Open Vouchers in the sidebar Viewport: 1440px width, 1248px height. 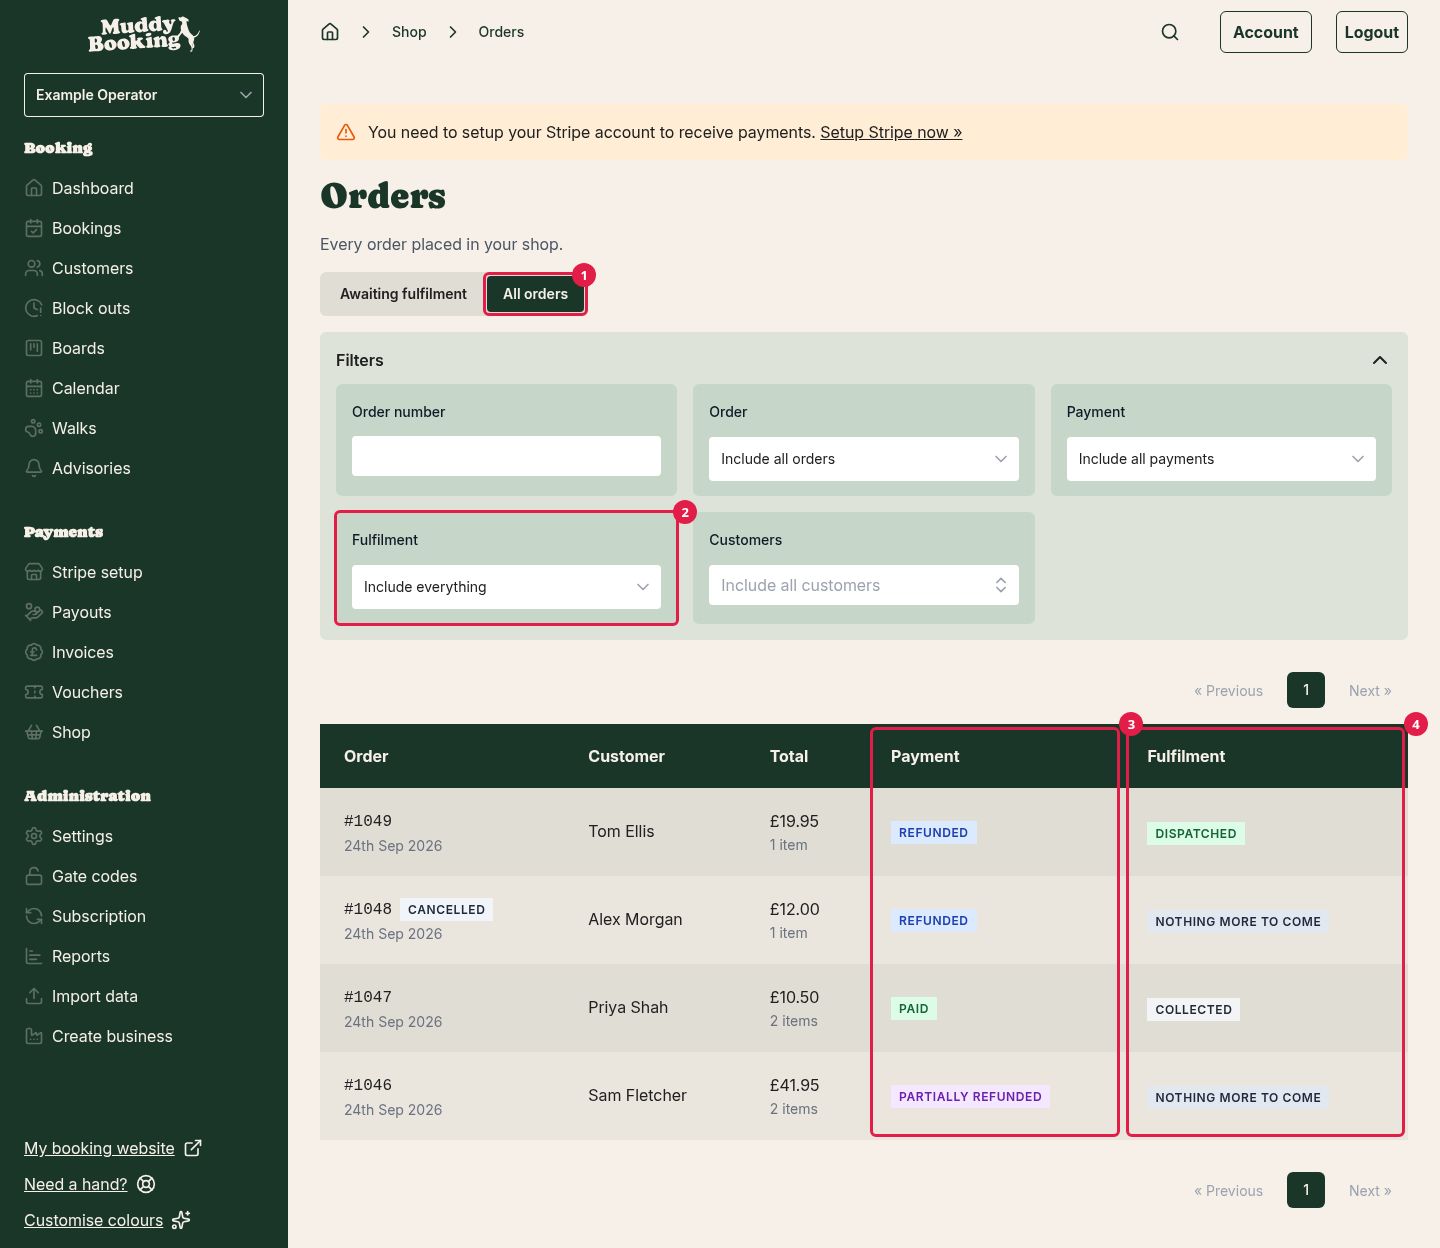point(88,692)
